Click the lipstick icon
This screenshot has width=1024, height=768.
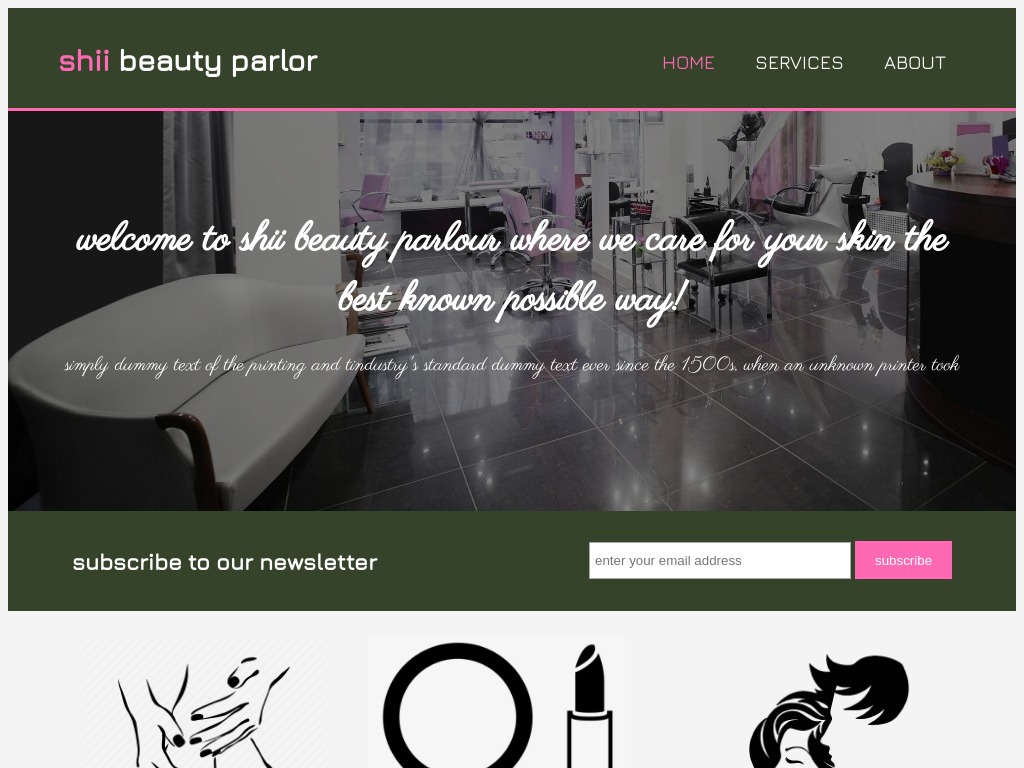click(x=590, y=707)
